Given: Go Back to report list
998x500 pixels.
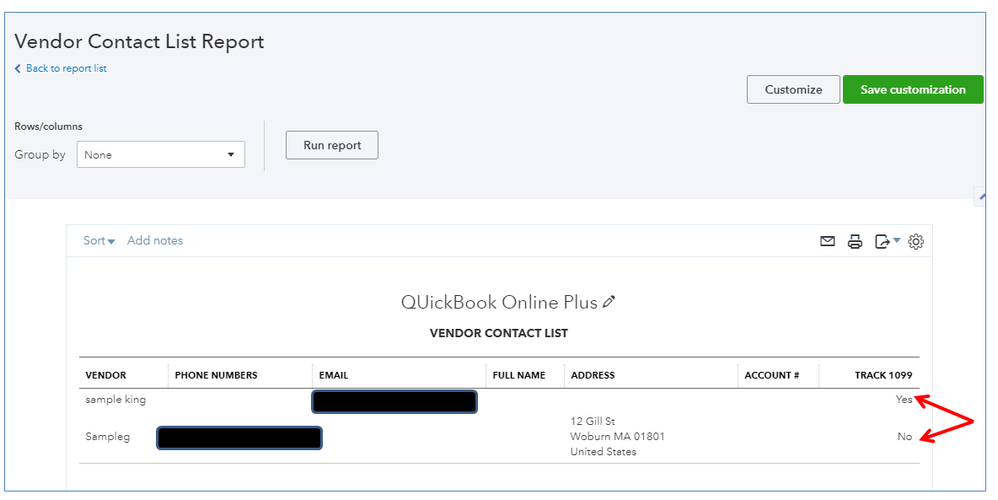Looking at the screenshot, I should (x=66, y=68).
